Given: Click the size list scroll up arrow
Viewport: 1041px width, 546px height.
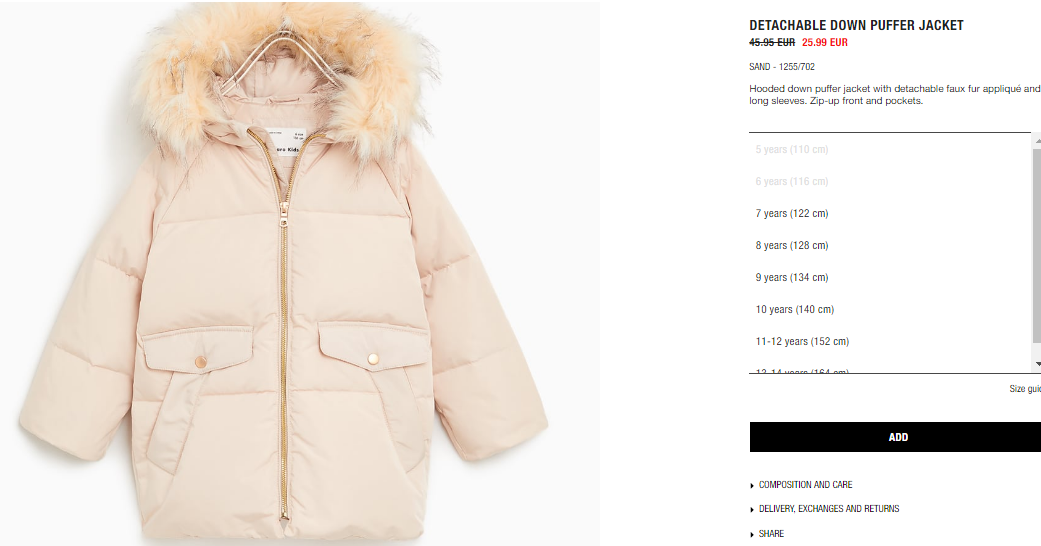Looking at the screenshot, I should (1038, 140).
